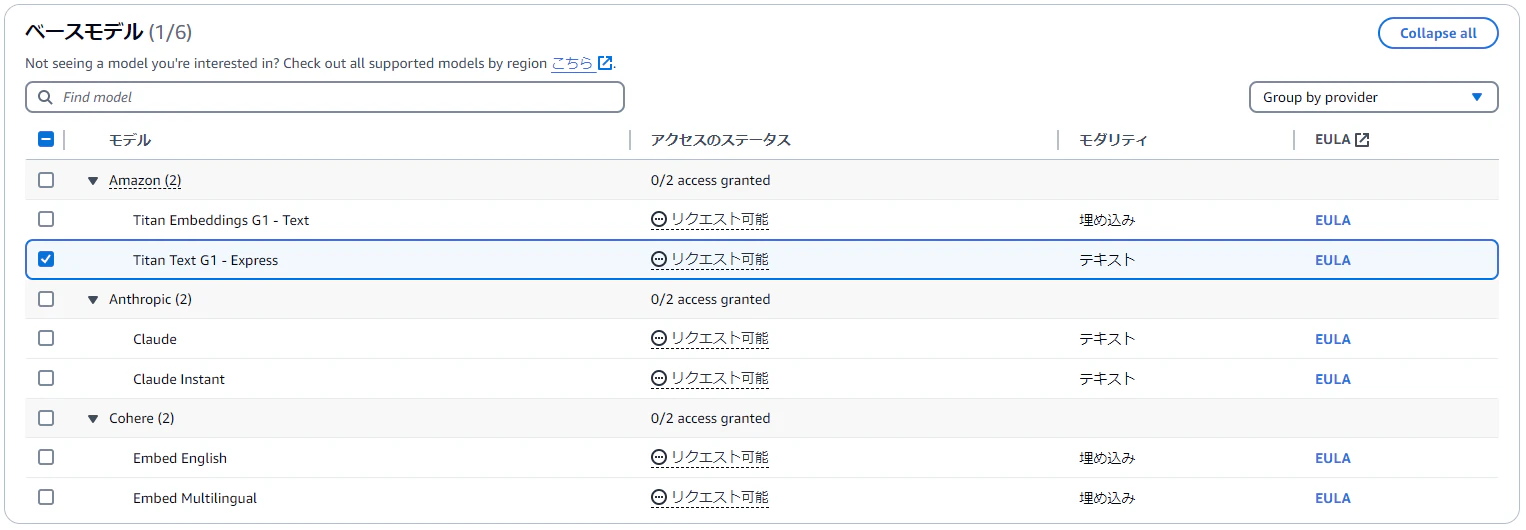Click the モデル column header

point(129,140)
